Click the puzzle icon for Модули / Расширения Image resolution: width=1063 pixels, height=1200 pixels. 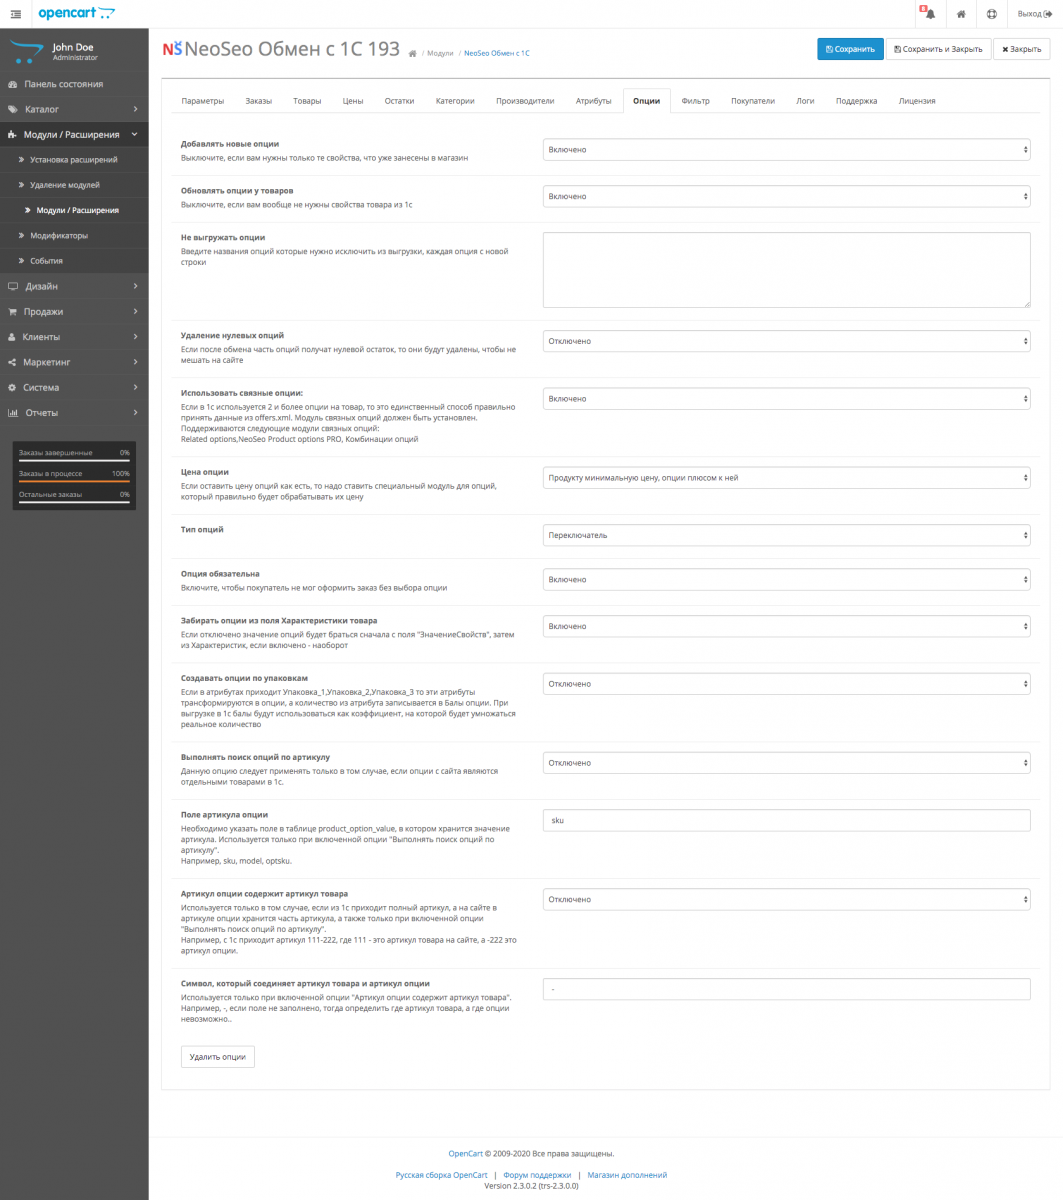(13, 134)
